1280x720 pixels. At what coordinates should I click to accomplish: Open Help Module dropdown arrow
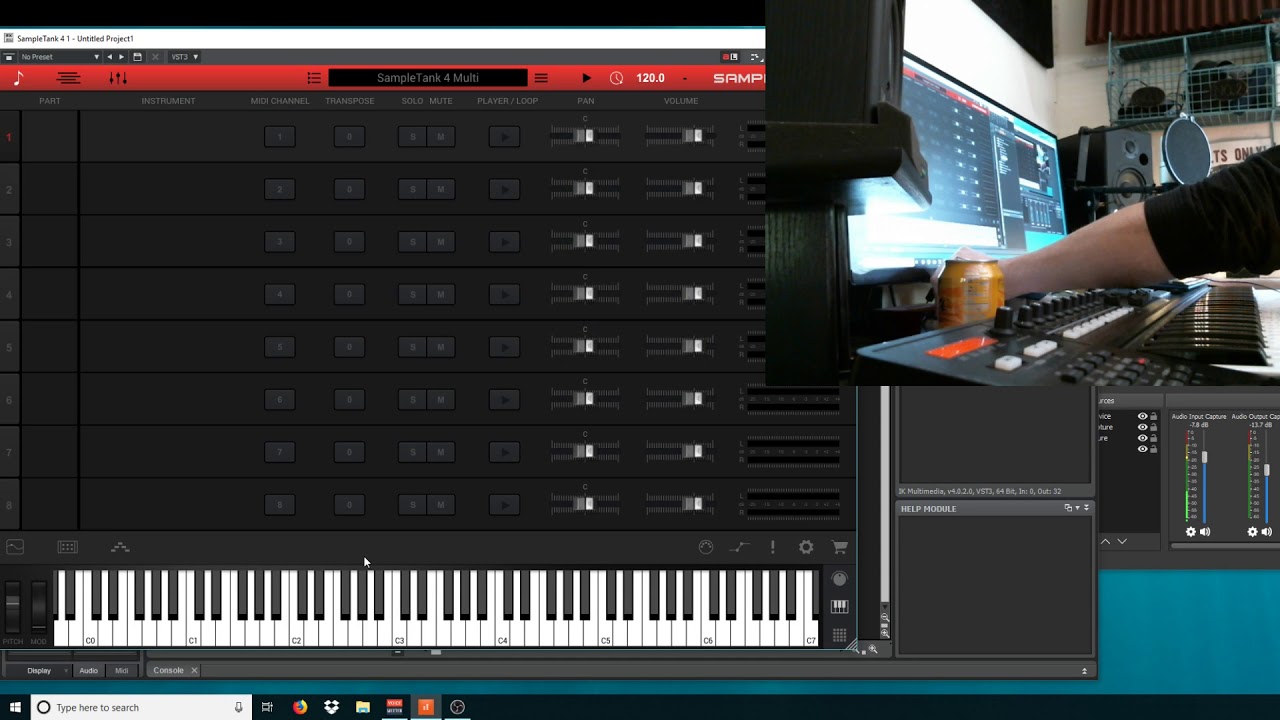click(x=1077, y=508)
